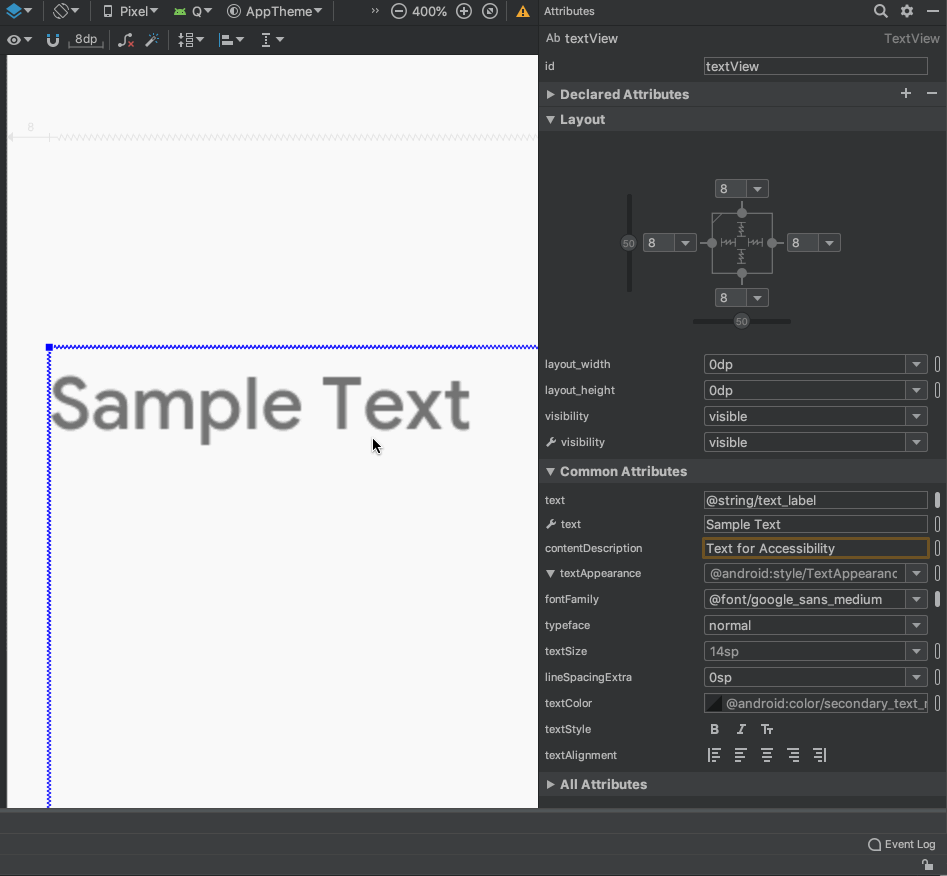Click the Infer Constraints magic wand icon
947x876 pixels.
pos(152,40)
